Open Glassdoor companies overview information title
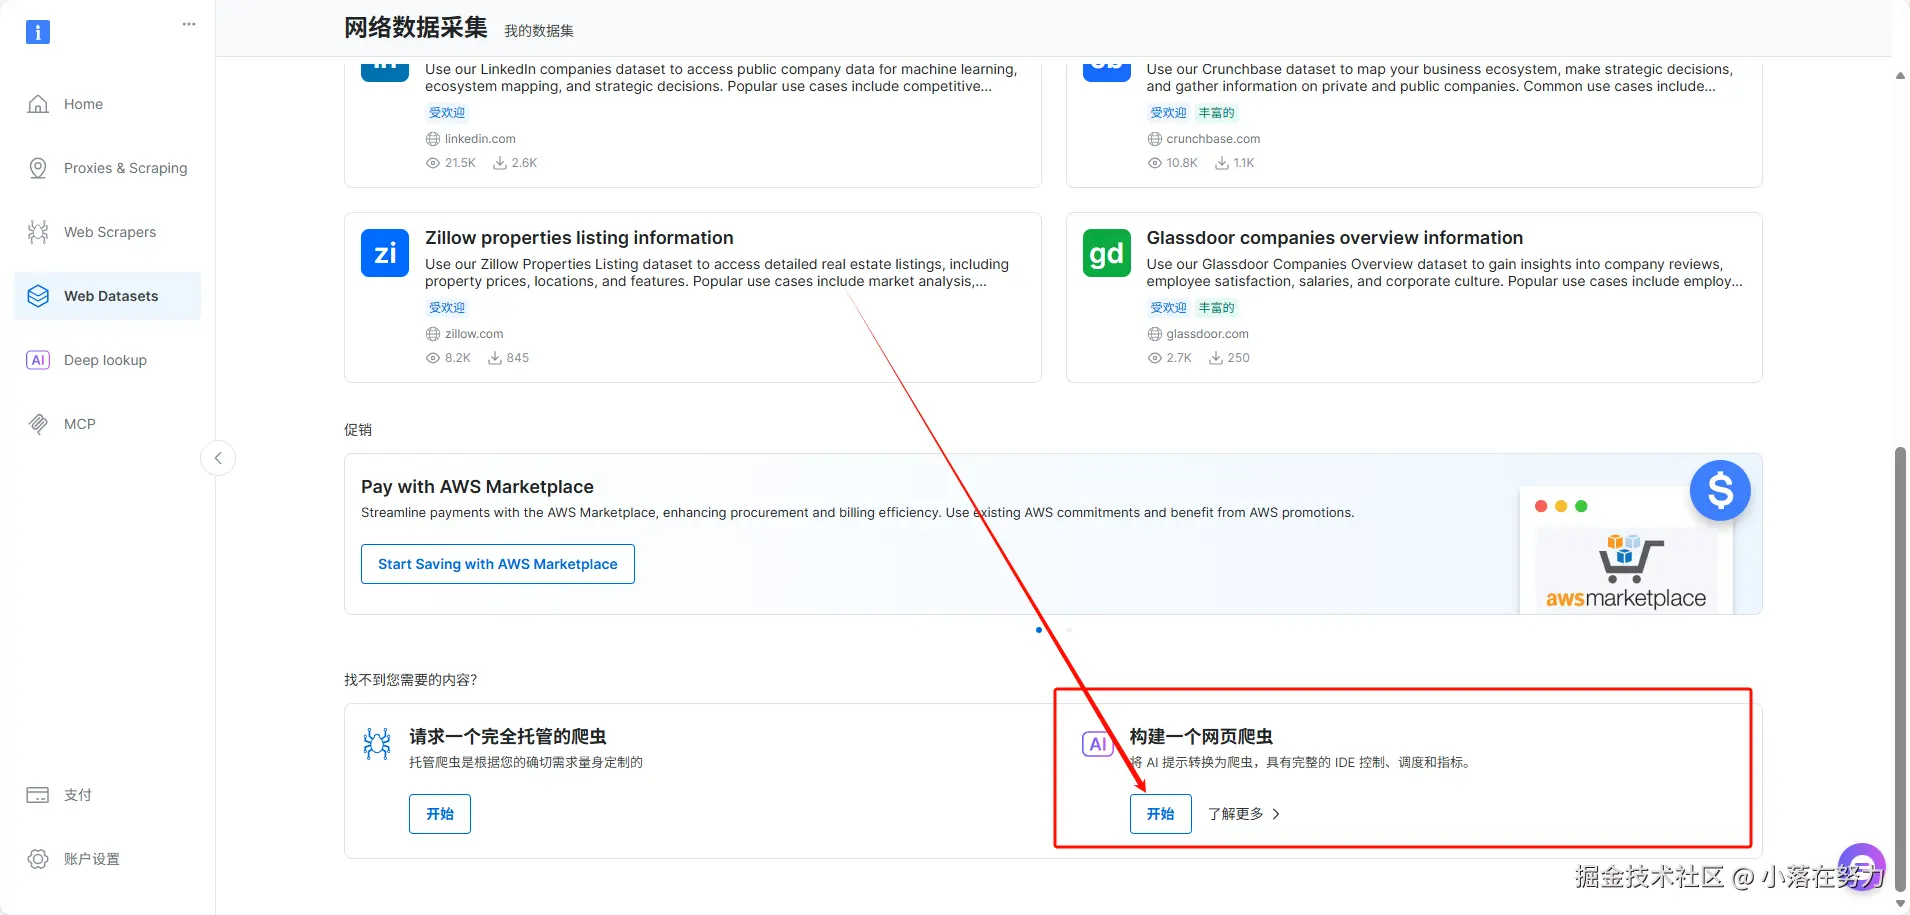Screen dimensions: 1910x915 tap(1335, 238)
